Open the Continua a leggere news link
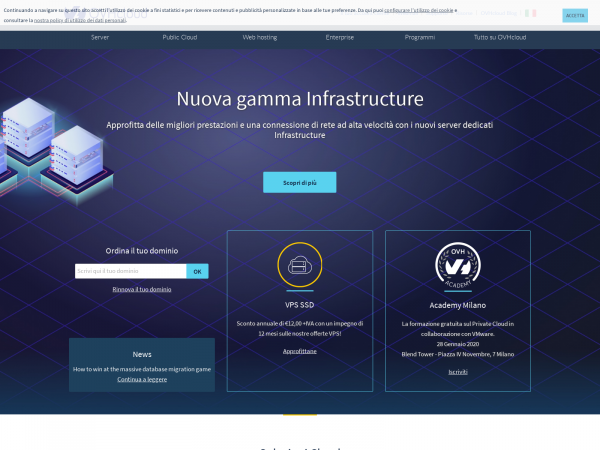Viewport: 600px width, 450px height. pos(142,379)
